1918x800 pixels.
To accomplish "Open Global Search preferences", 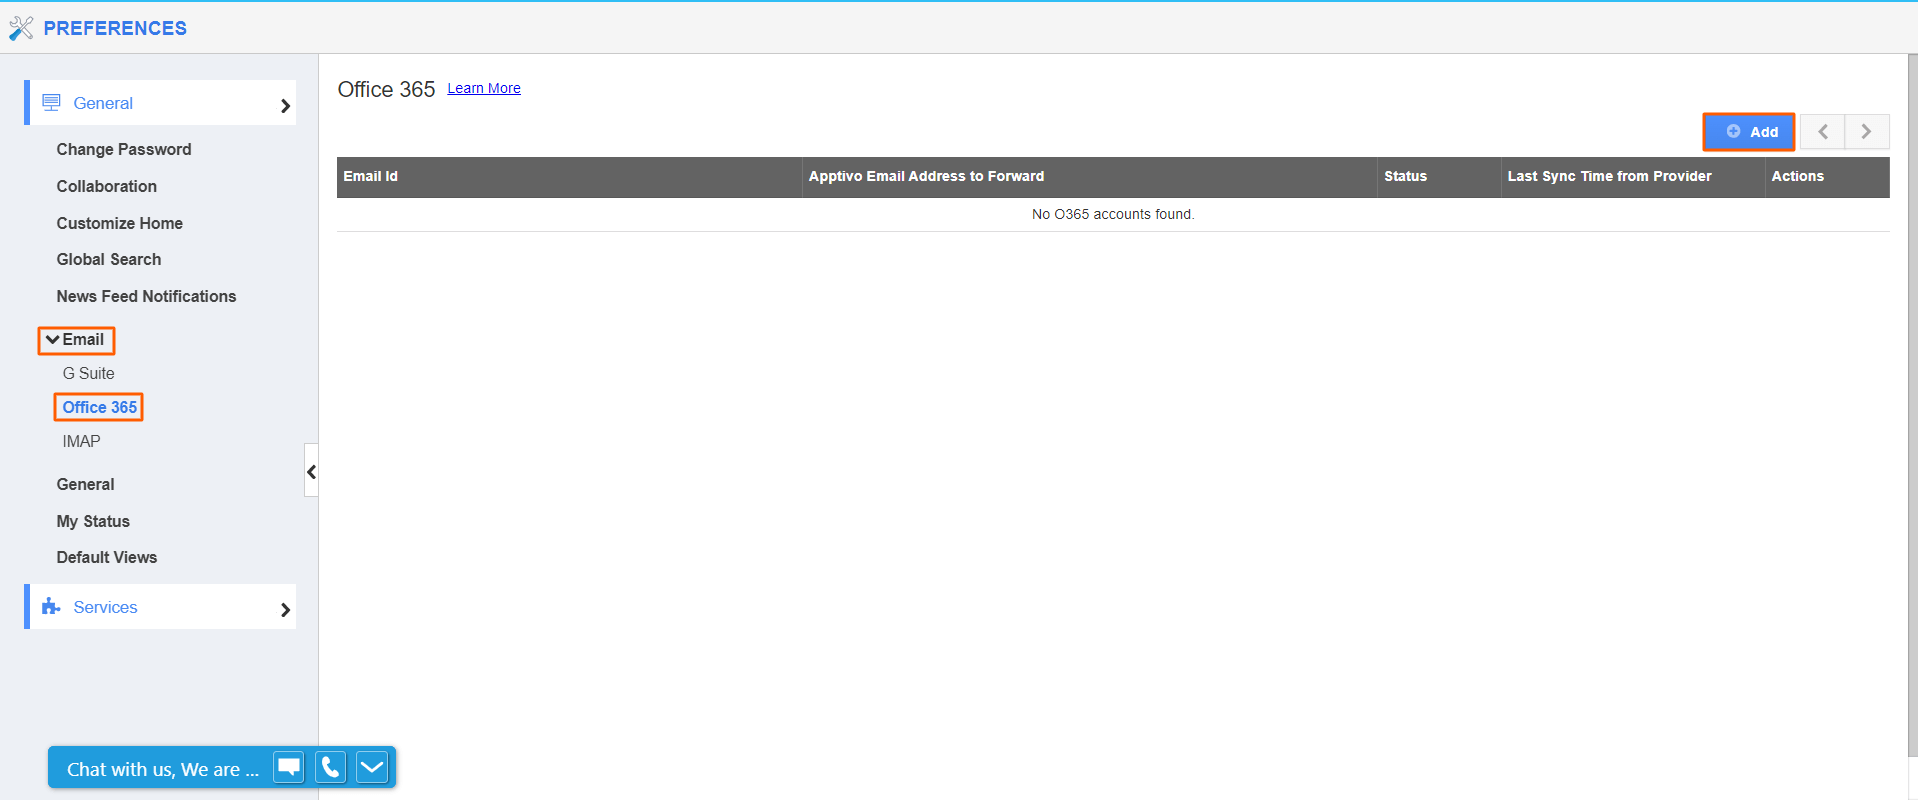I will pos(109,259).
